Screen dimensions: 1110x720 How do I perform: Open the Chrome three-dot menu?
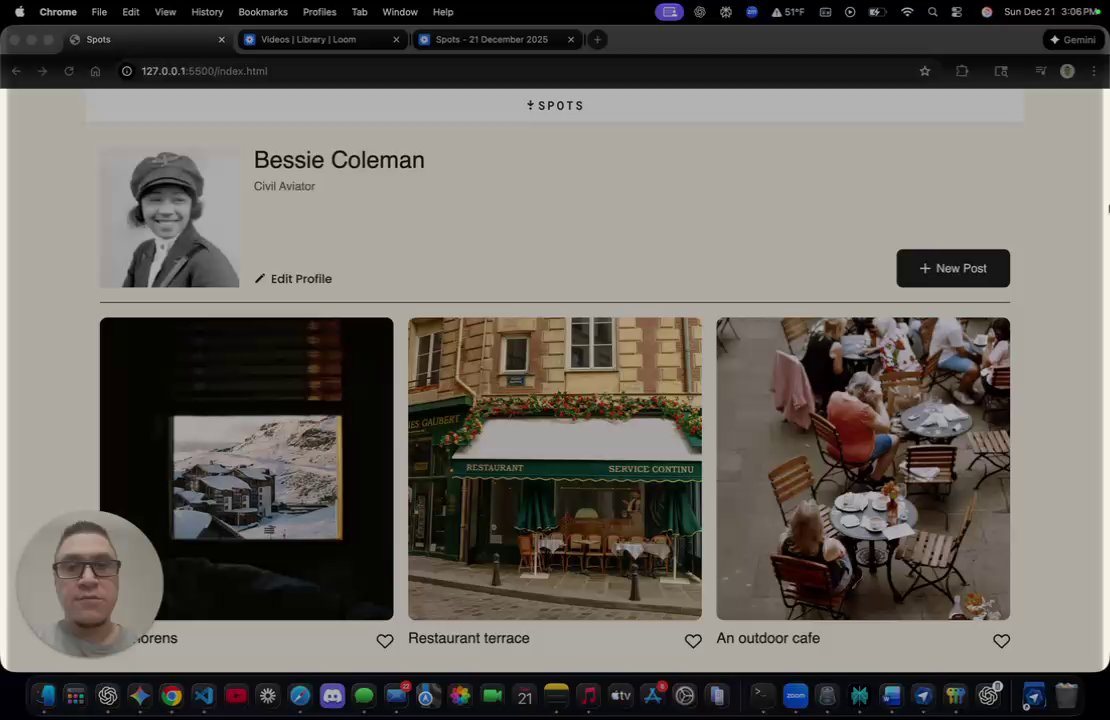click(x=1094, y=71)
